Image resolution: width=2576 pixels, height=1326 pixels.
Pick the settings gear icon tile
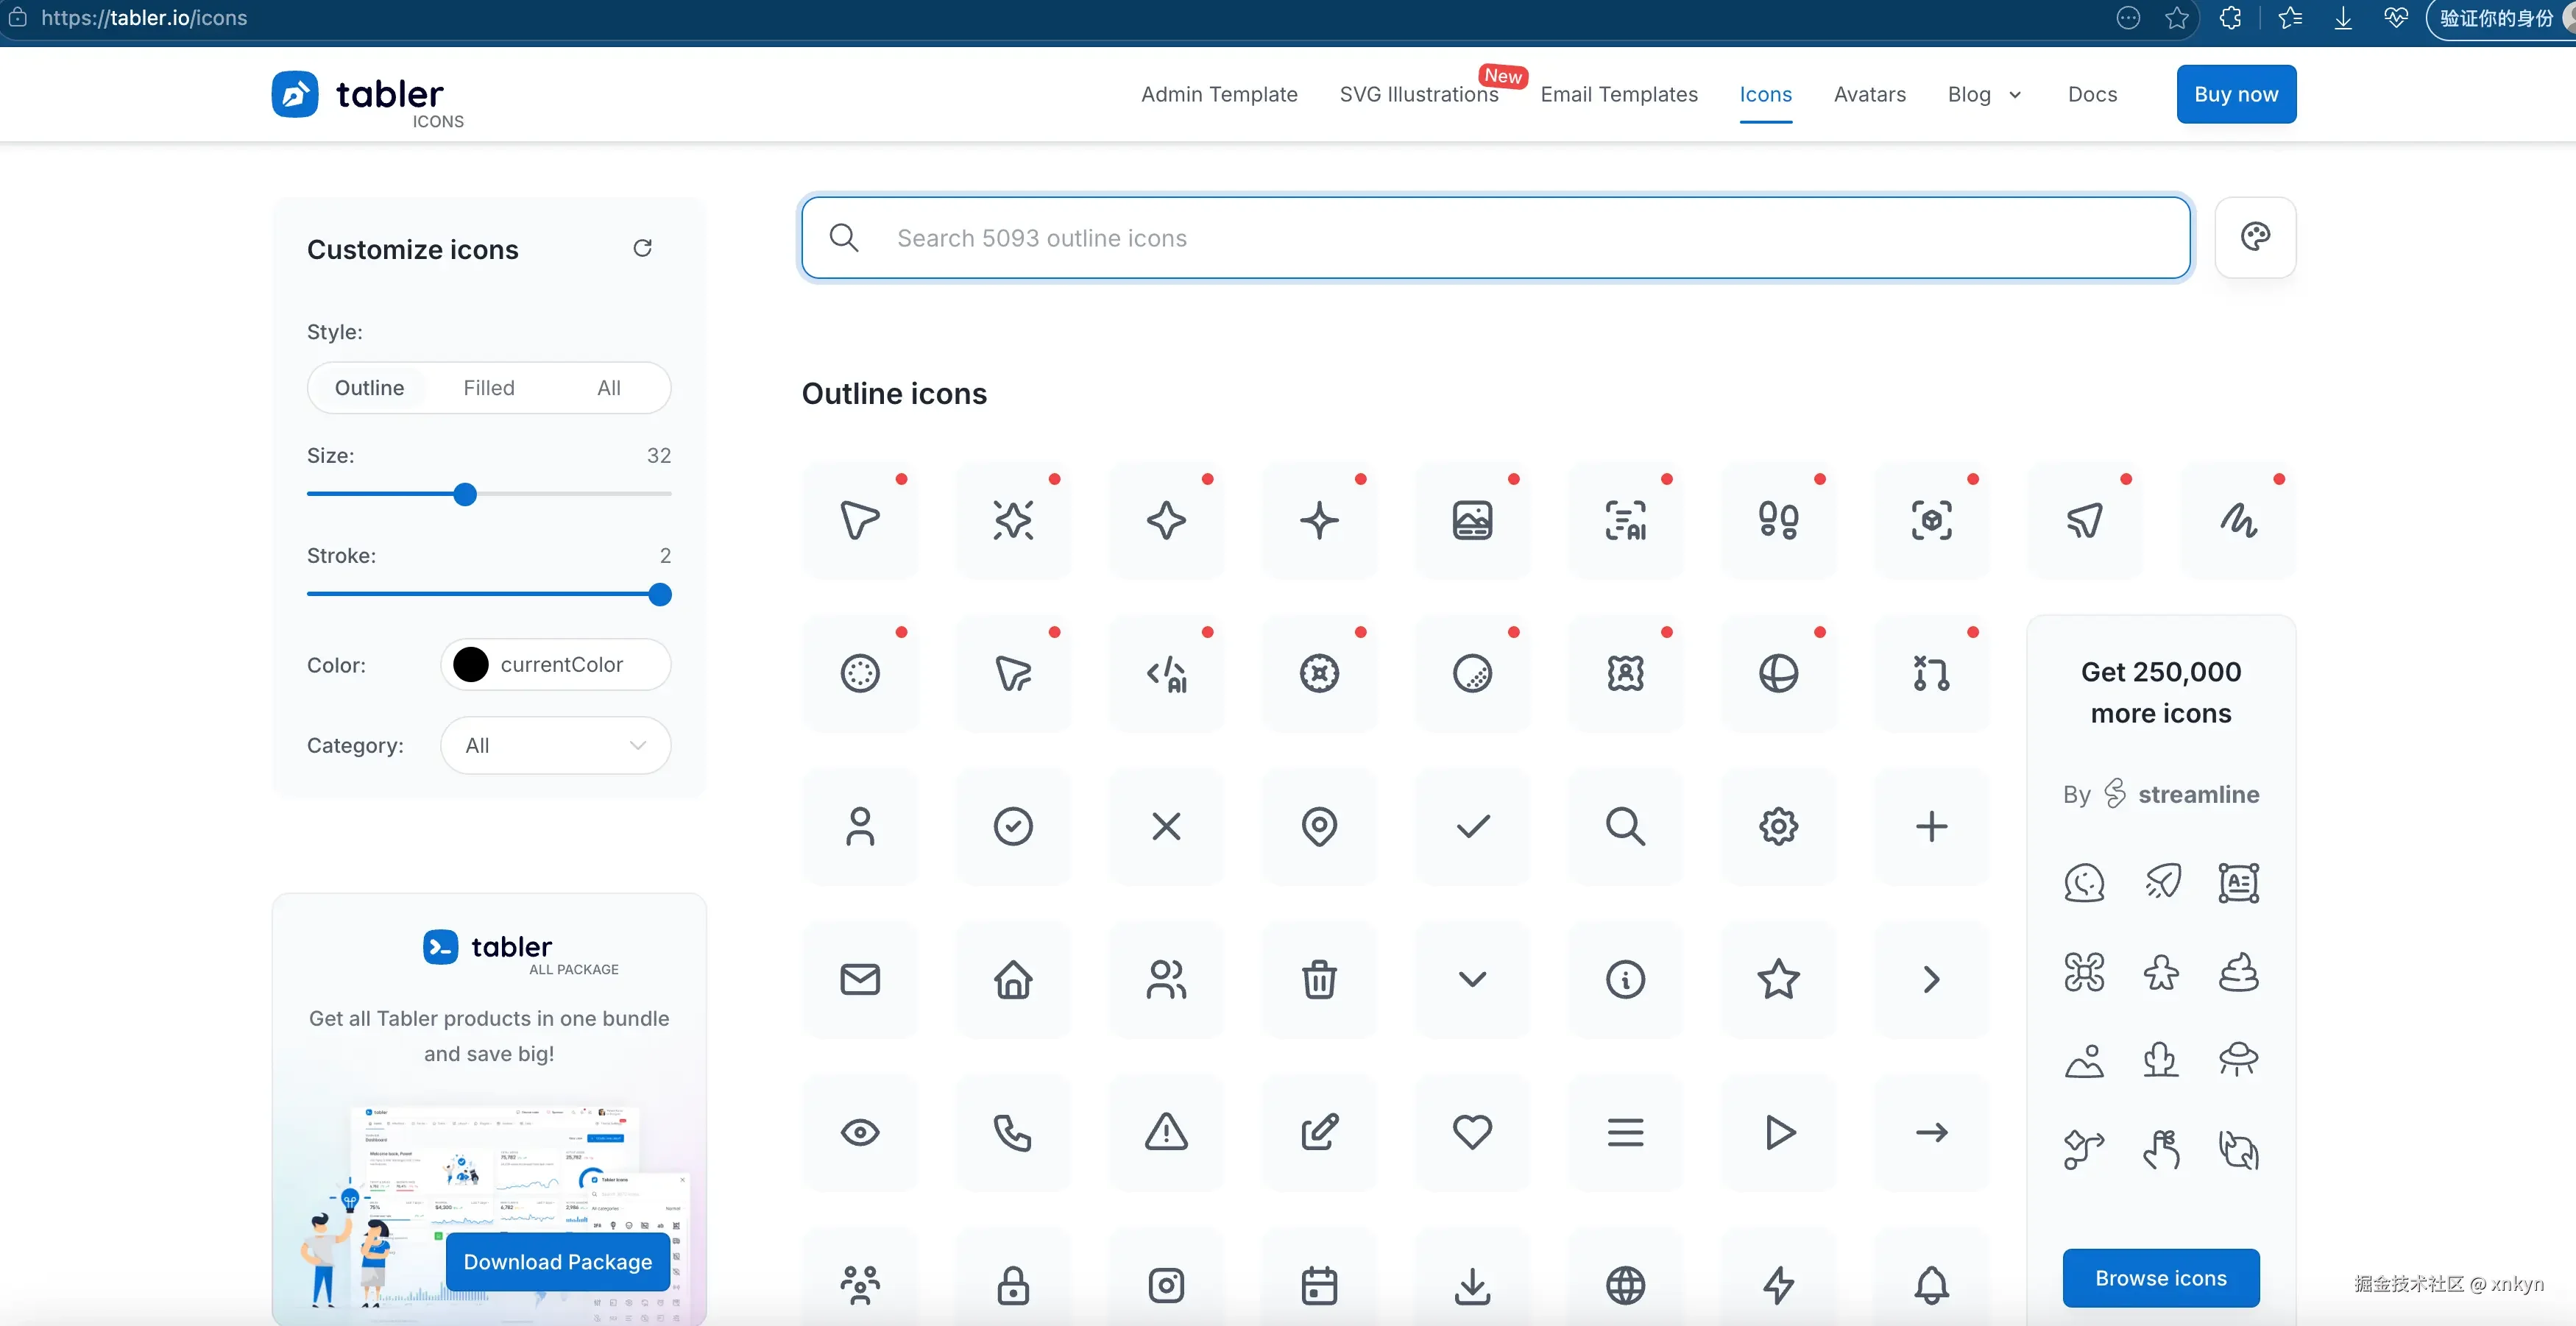tap(1778, 826)
